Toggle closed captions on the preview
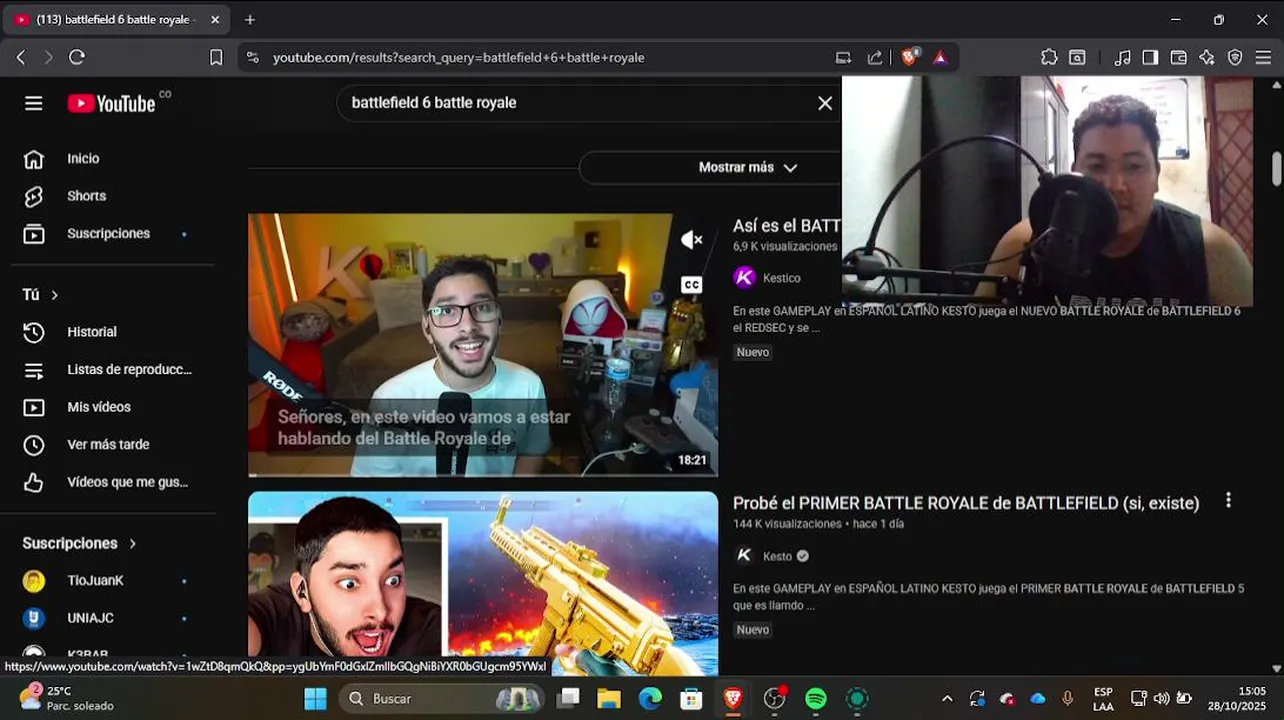This screenshot has width=1284, height=720. pos(691,285)
